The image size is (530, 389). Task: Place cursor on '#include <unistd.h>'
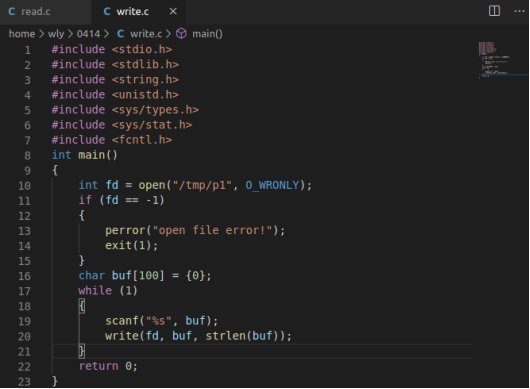pyautogui.click(x=115, y=95)
